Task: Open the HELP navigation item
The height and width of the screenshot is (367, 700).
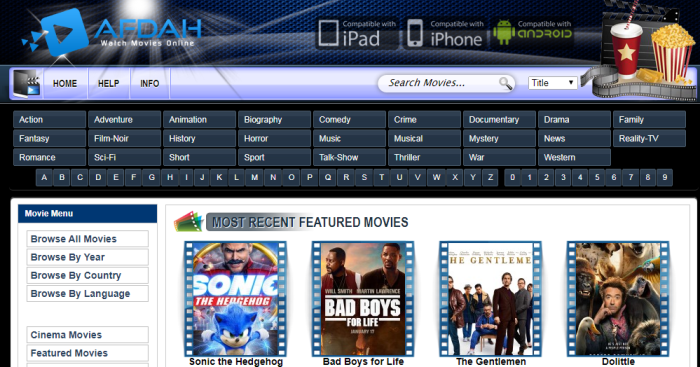Action: tap(108, 83)
